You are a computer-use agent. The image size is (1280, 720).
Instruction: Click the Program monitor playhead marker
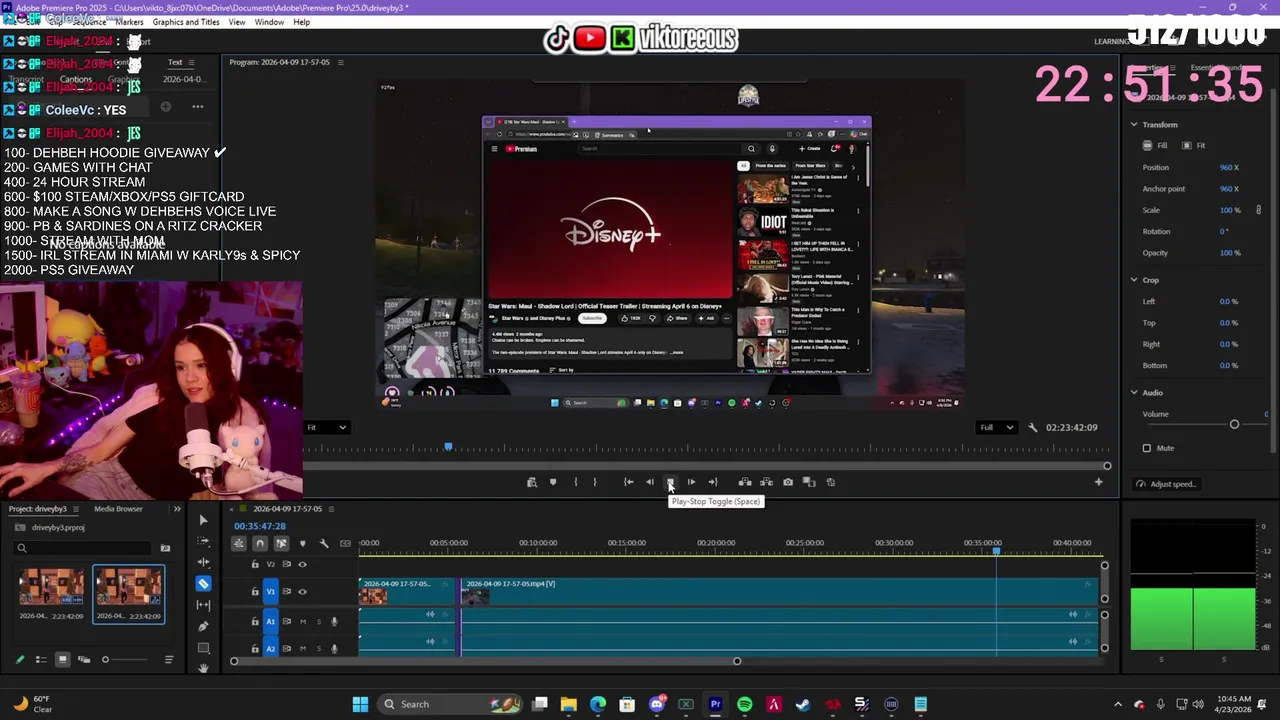click(448, 447)
